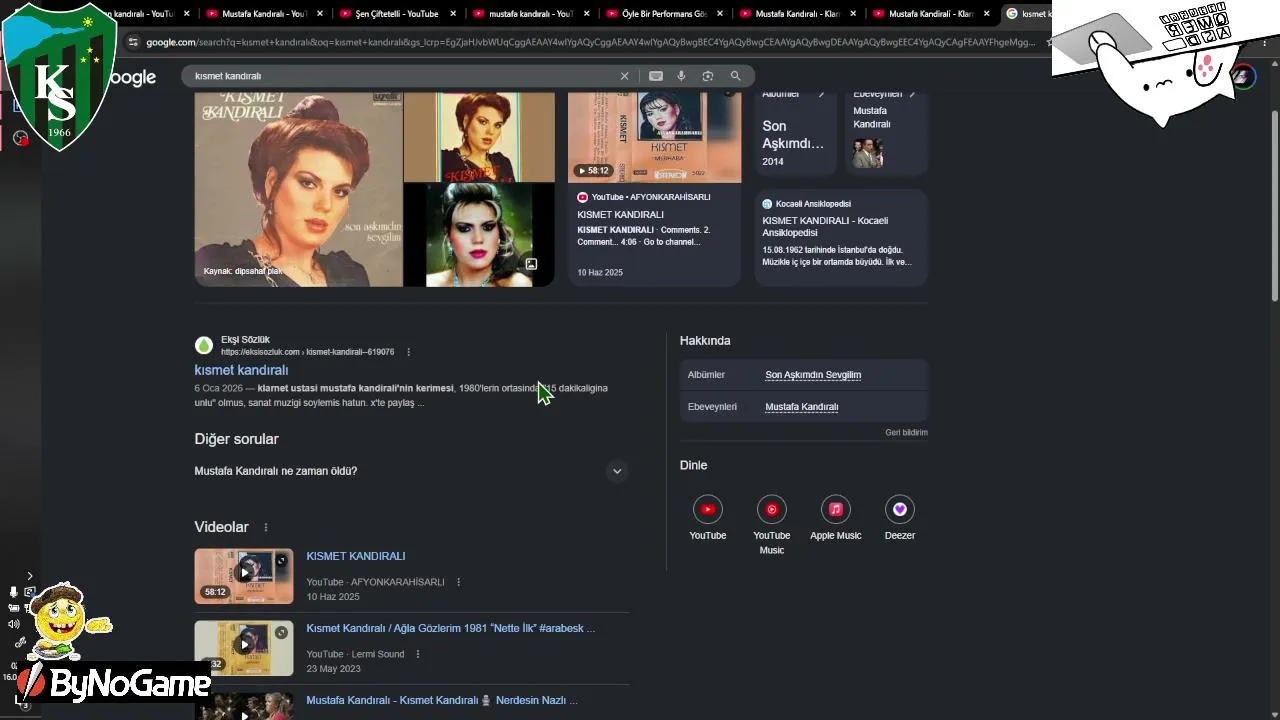Image resolution: width=1280 pixels, height=720 pixels.
Task: Open the on-screen keyboard input tool
Action: 656,76
